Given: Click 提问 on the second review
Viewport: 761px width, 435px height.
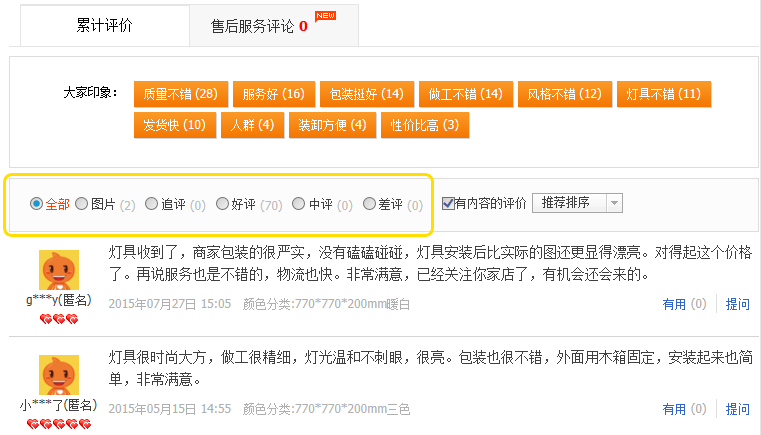Looking at the screenshot, I should coord(738,409).
